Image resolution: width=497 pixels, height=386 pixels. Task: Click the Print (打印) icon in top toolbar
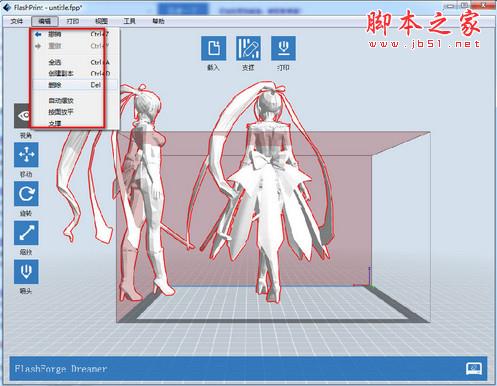283,48
